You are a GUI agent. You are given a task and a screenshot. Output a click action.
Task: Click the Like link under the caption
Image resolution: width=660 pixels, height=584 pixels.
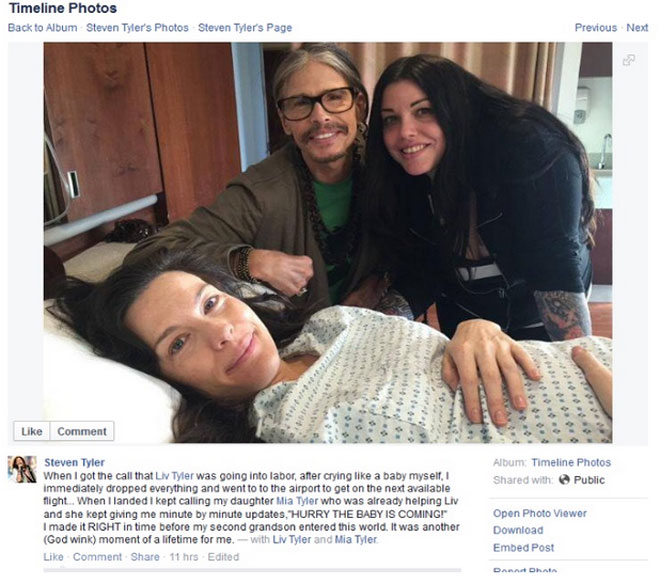53,557
